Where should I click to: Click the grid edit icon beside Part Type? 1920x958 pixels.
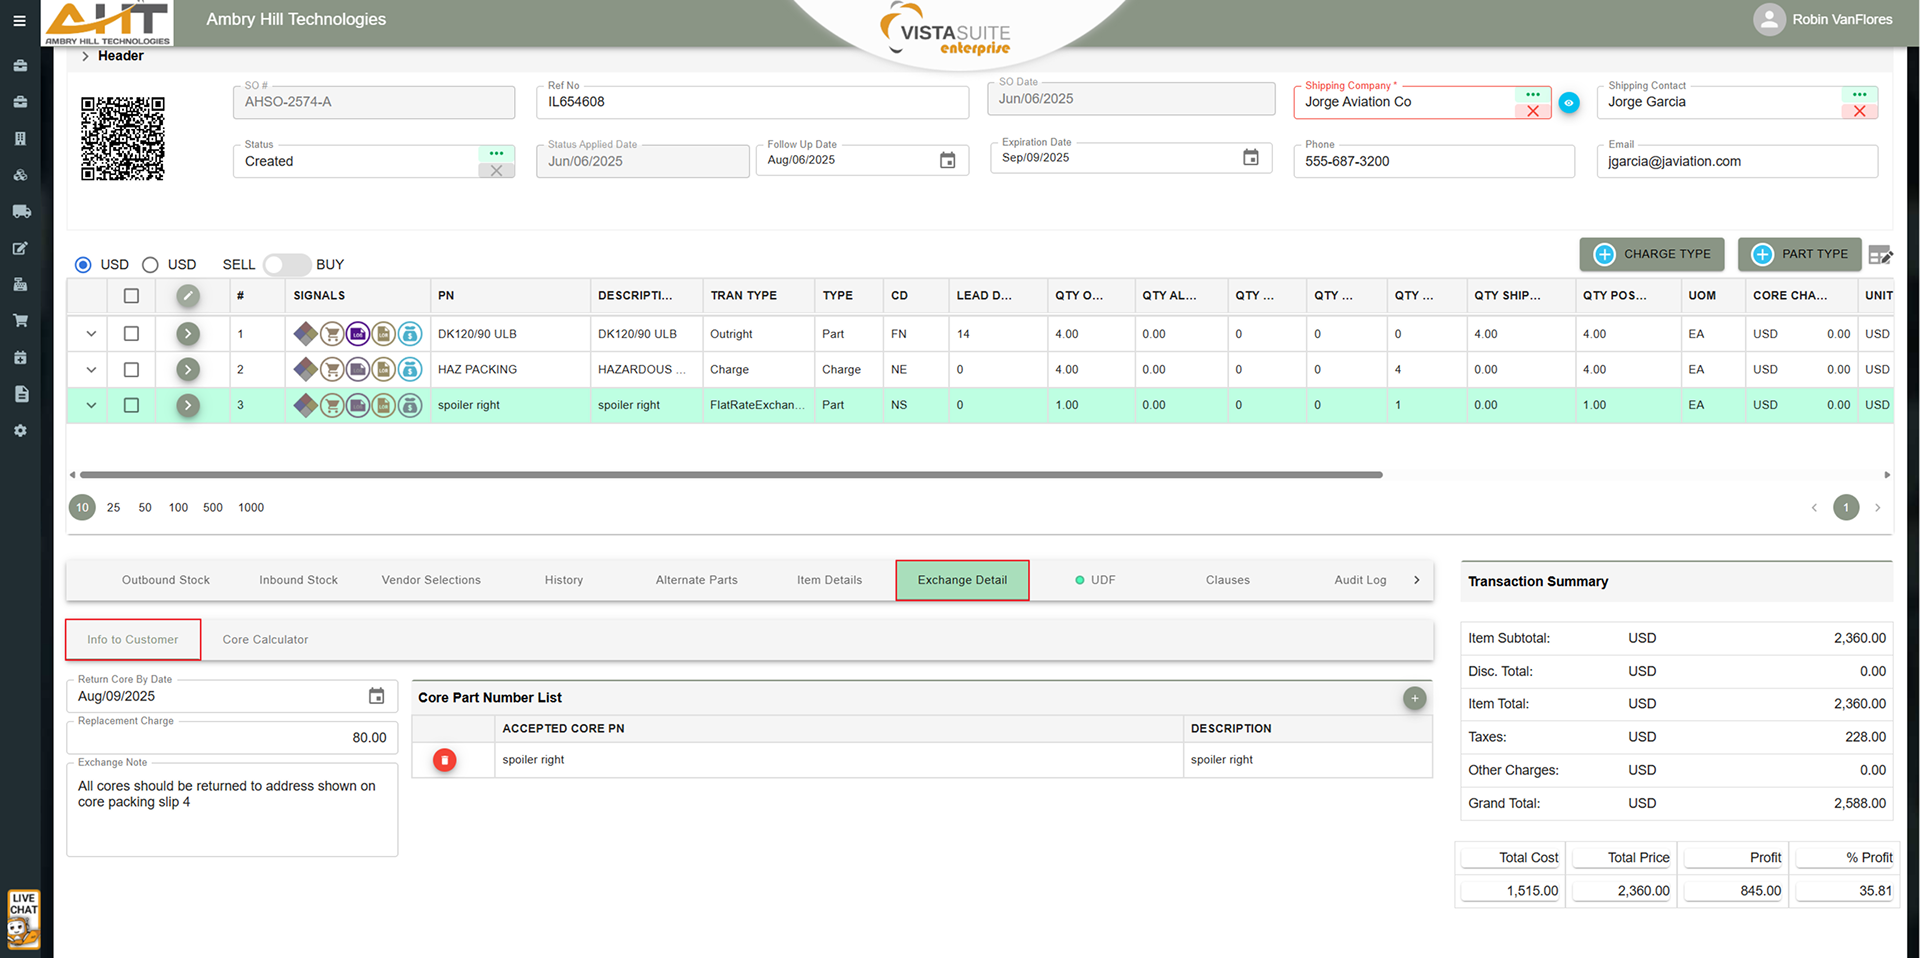pos(1880,255)
